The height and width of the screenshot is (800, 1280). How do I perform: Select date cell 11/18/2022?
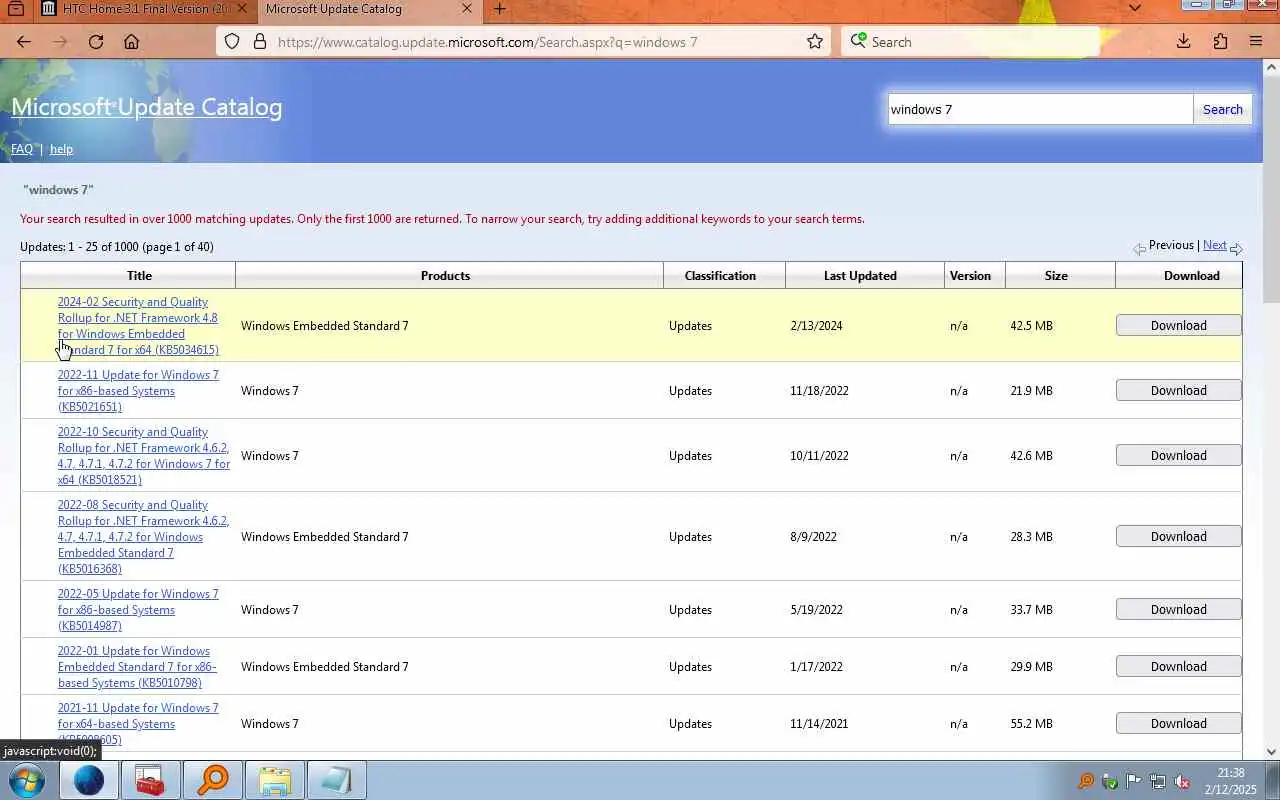(x=819, y=391)
